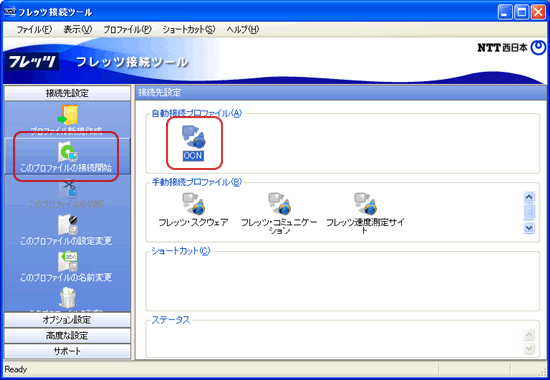
Task: Click the フレッツ・スクウェア label text
Action: coord(193,222)
